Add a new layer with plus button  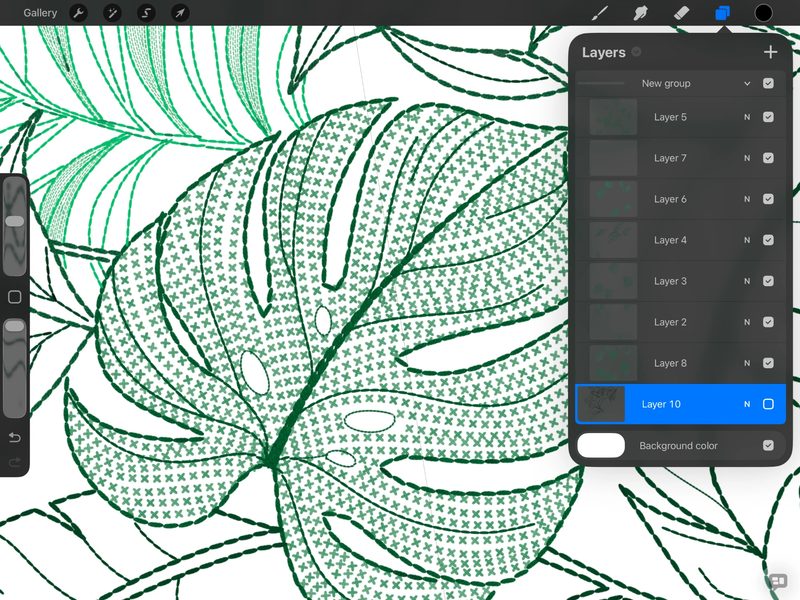point(770,52)
